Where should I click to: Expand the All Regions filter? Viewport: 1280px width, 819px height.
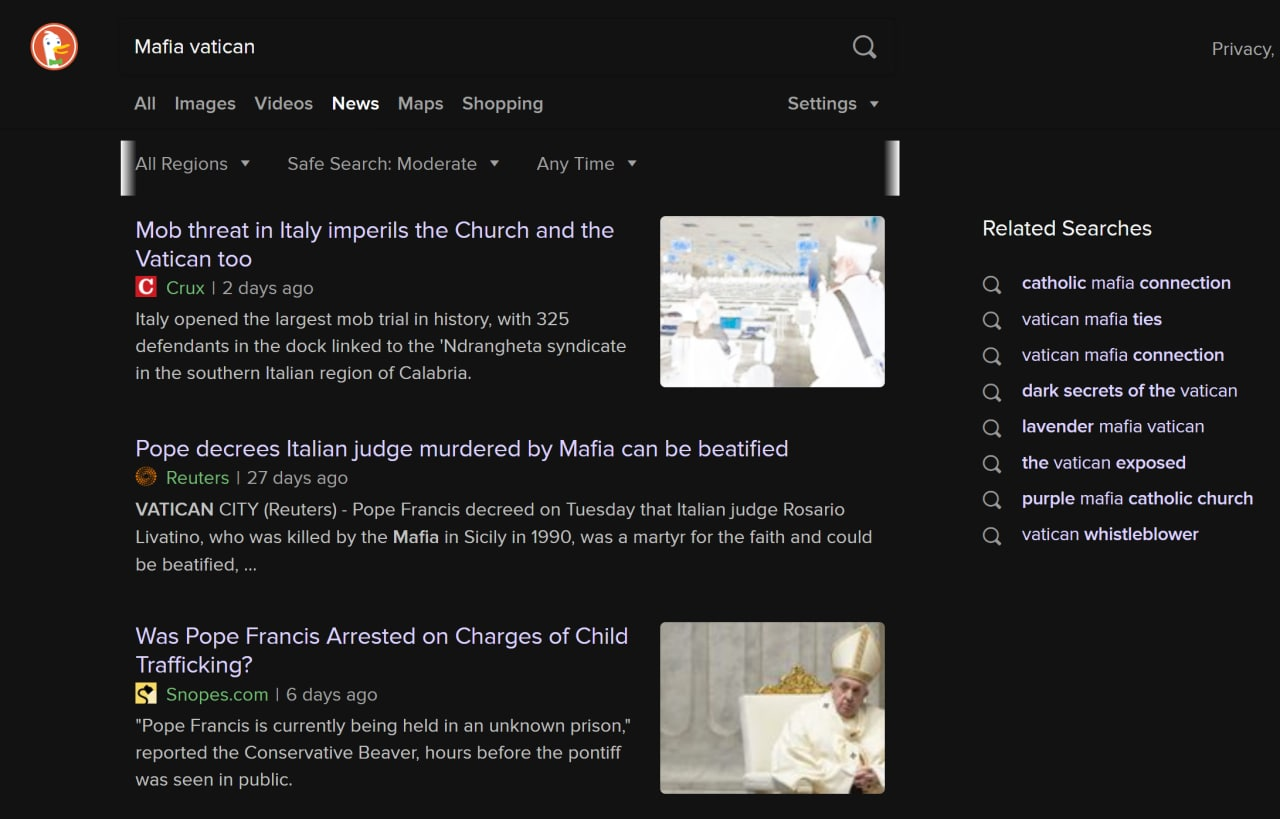pos(192,164)
